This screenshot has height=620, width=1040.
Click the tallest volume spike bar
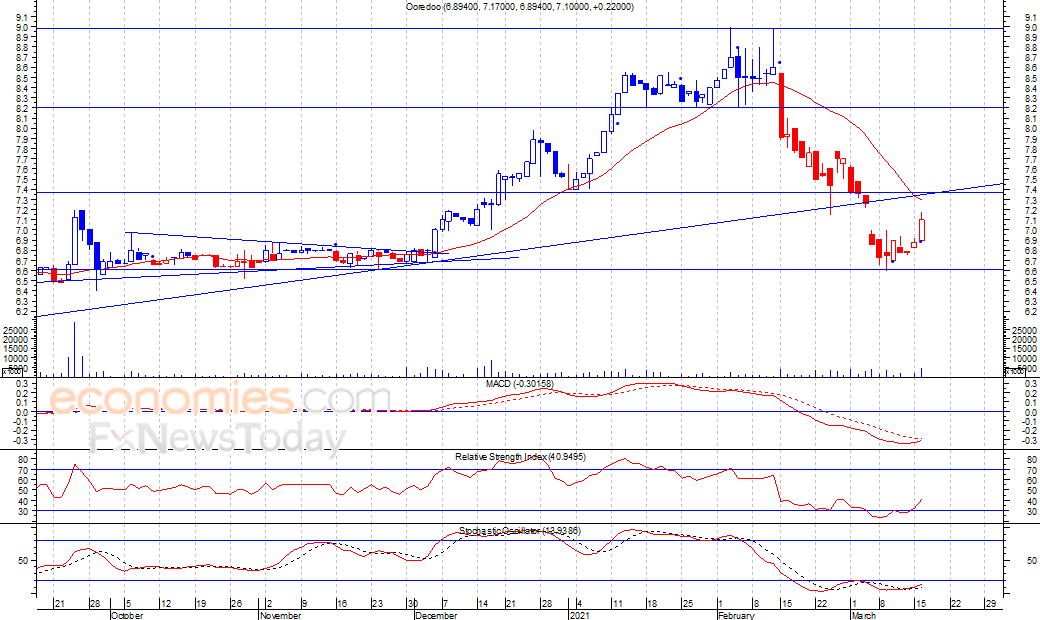[74, 349]
